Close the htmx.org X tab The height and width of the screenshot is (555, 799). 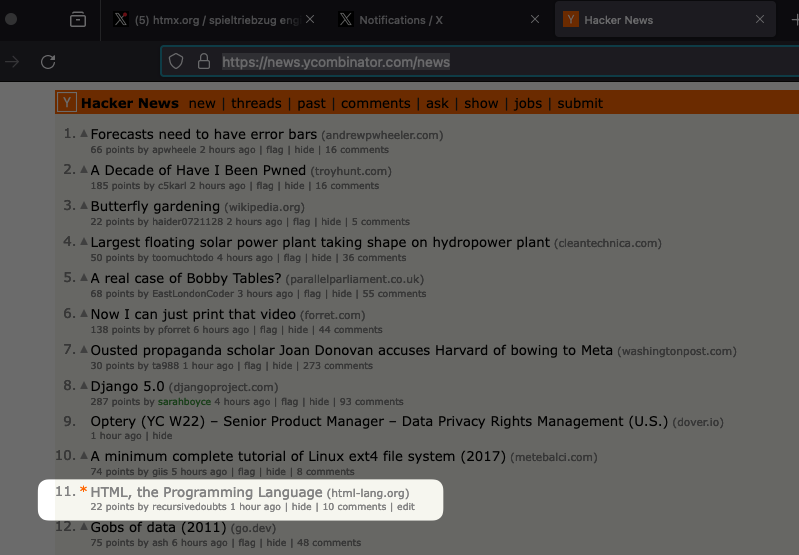click(x=310, y=19)
